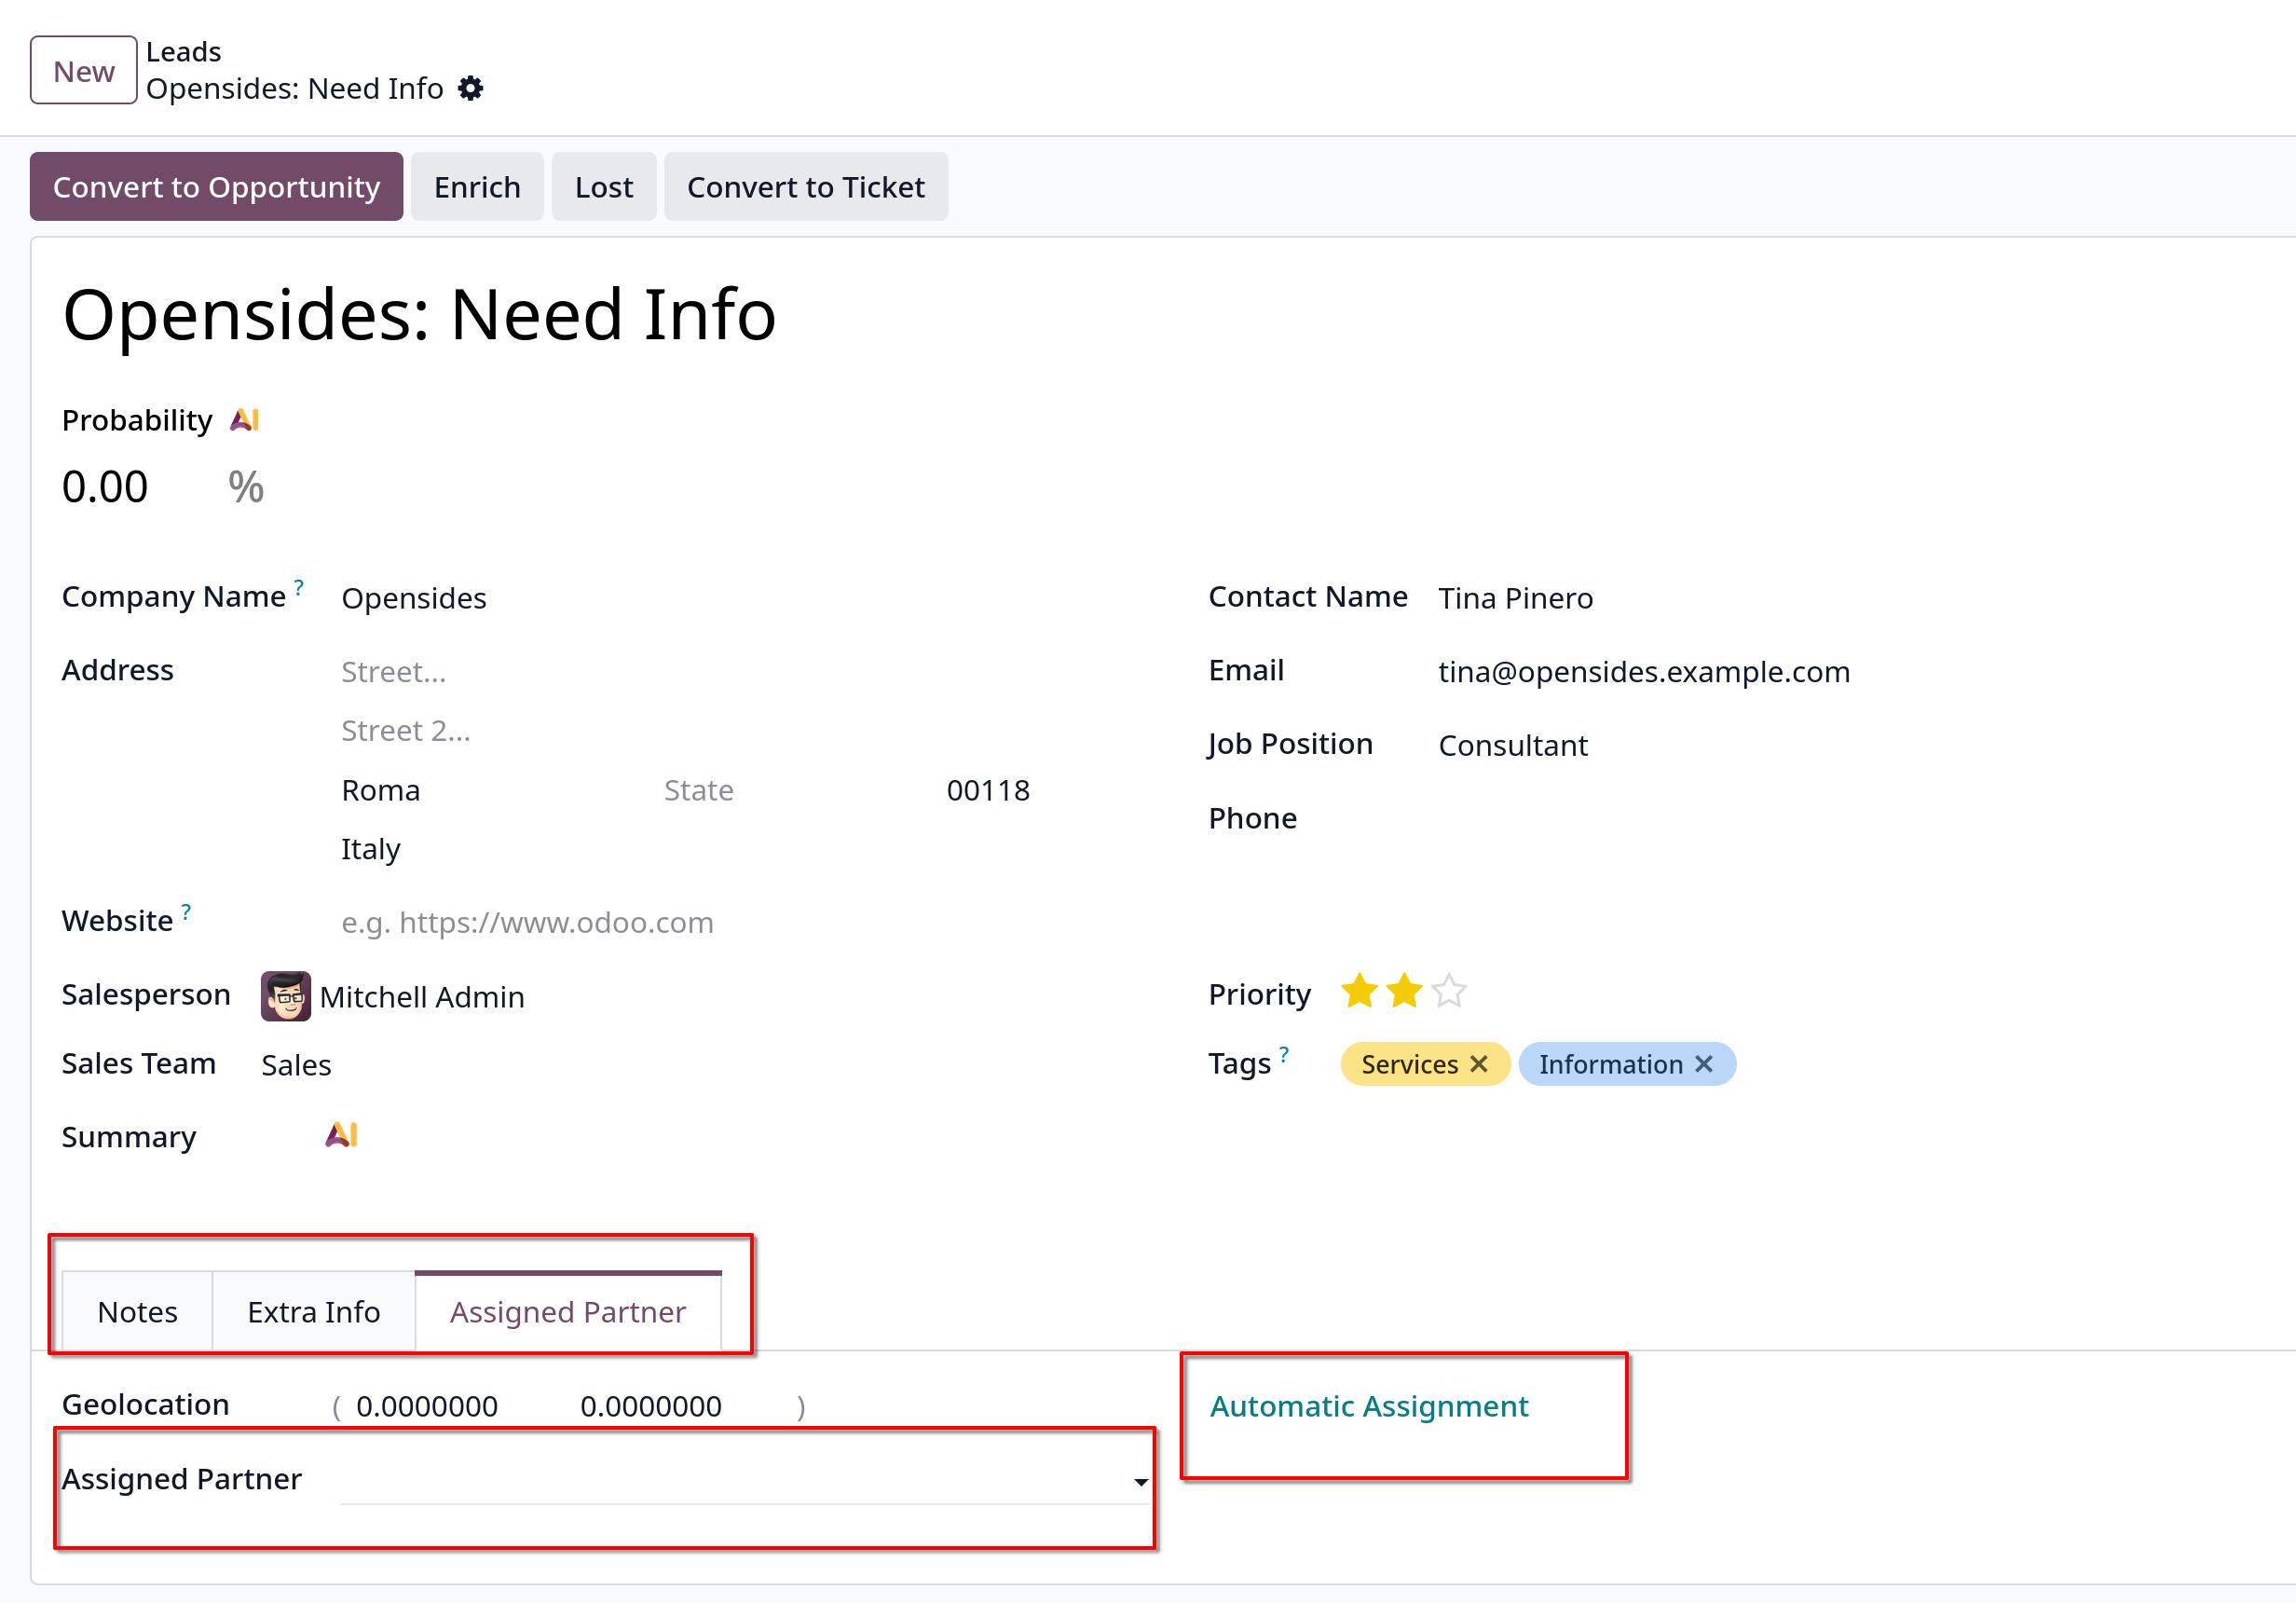The image size is (2296, 1603).
Task: Open Mitchell Admin's avatar
Action: [x=286, y=996]
